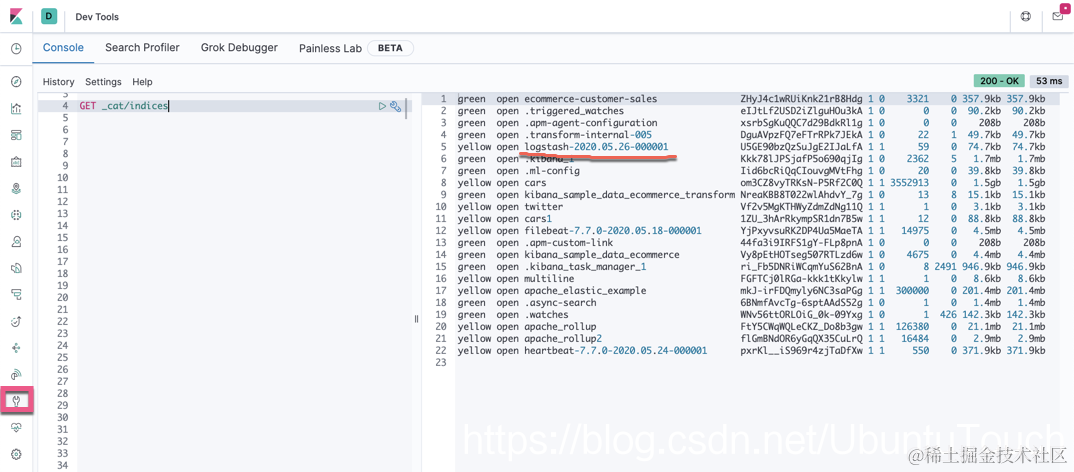
Task: Open SIEM via the four-dots icon
Action: pyautogui.click(x=16, y=347)
